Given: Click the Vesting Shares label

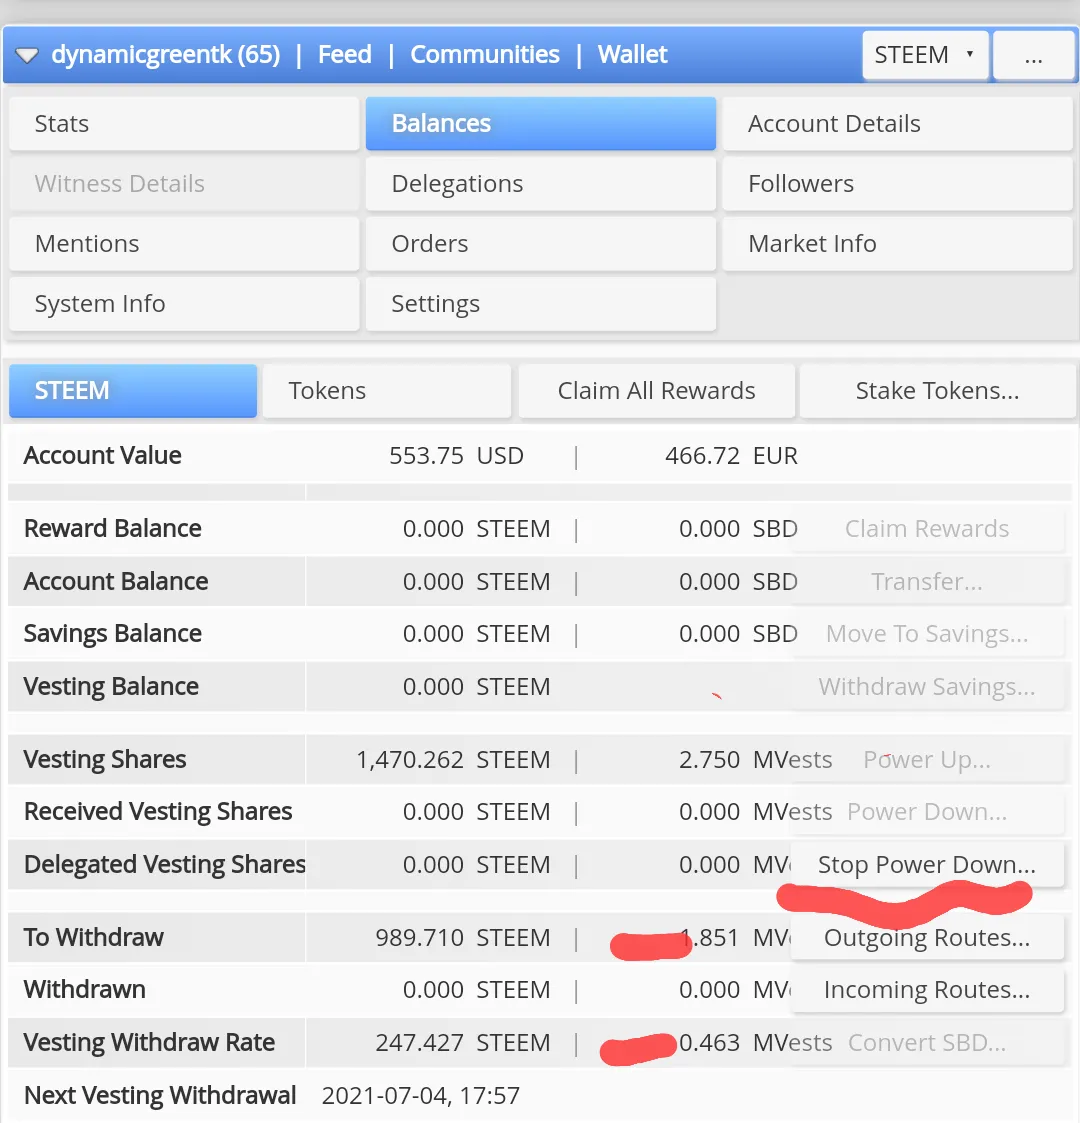Looking at the screenshot, I should tap(105, 759).
